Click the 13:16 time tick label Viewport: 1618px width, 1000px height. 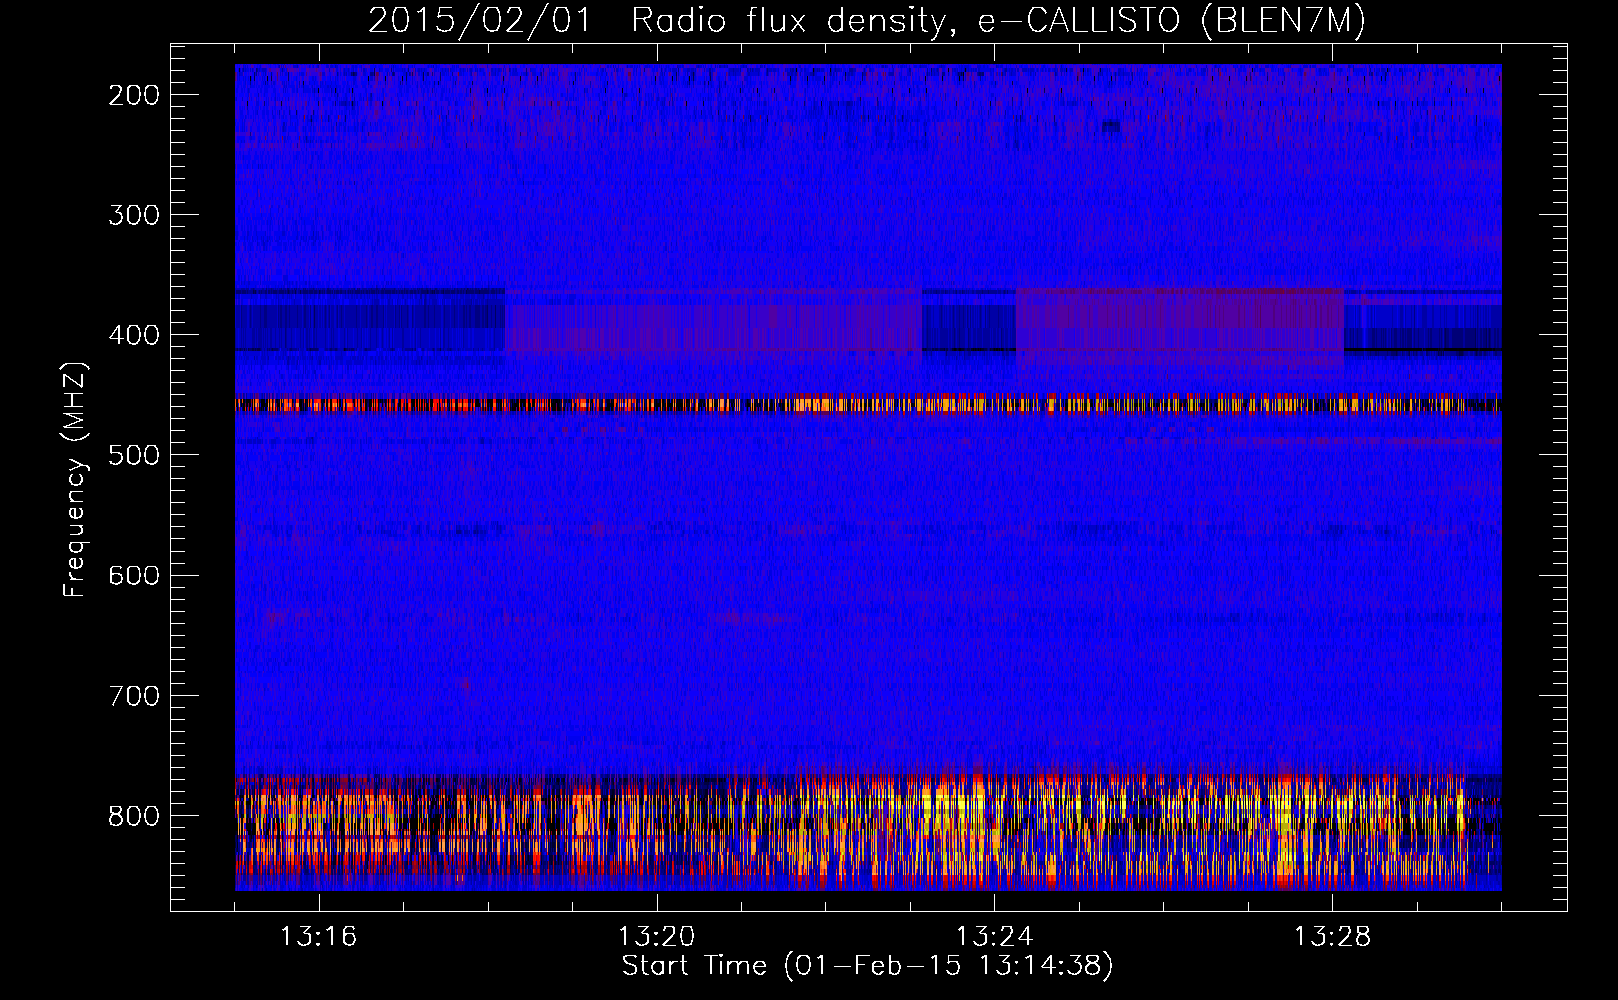[x=318, y=937]
